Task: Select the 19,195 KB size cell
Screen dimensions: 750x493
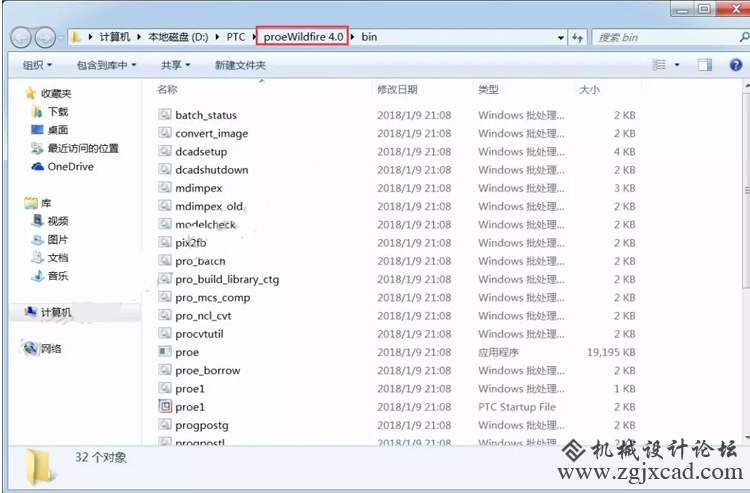Action: 611,352
